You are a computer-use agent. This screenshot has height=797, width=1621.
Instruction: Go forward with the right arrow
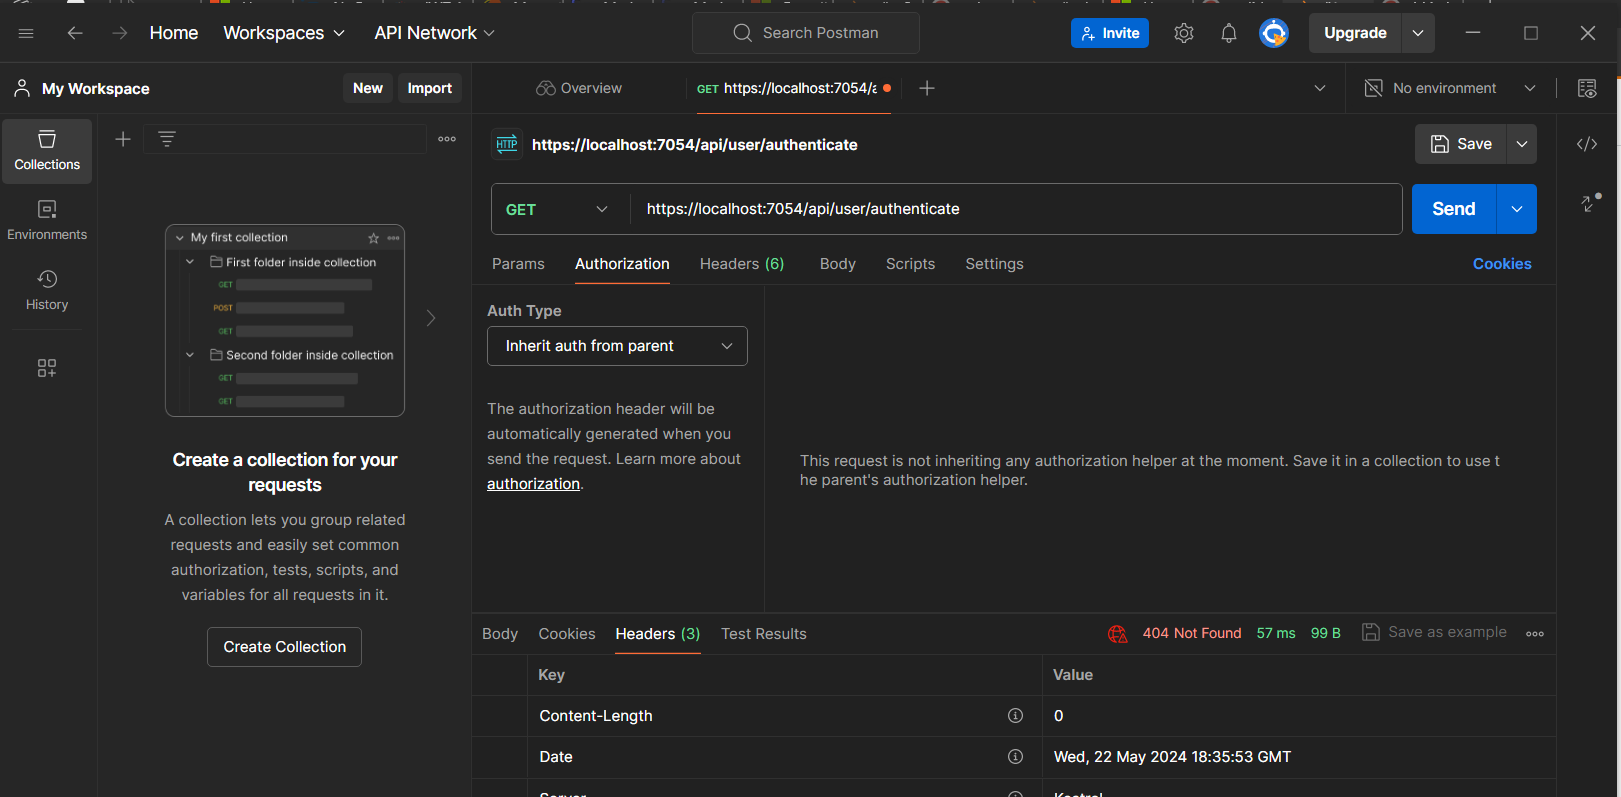click(120, 33)
